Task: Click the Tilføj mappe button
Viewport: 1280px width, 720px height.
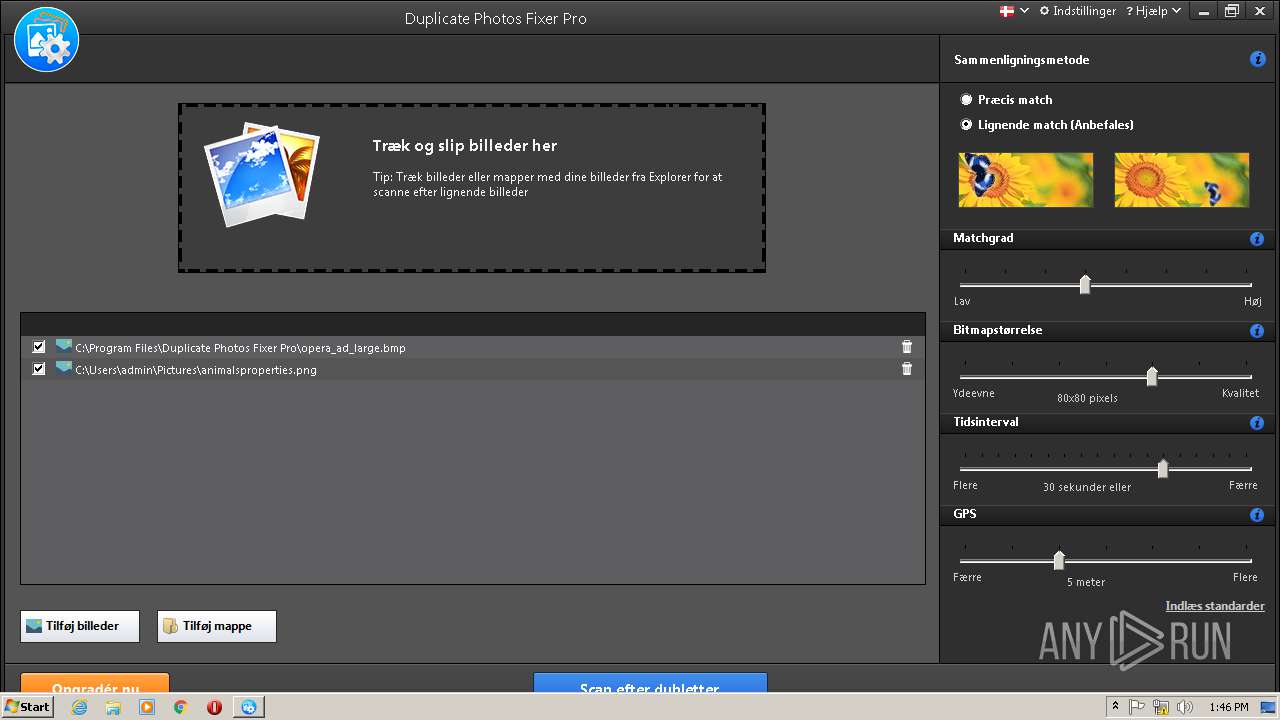Action: click(x=217, y=626)
